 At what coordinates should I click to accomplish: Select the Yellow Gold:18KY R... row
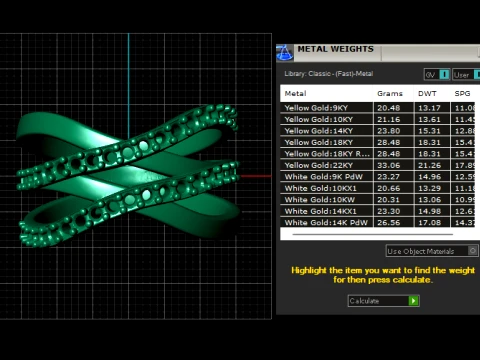(378, 154)
